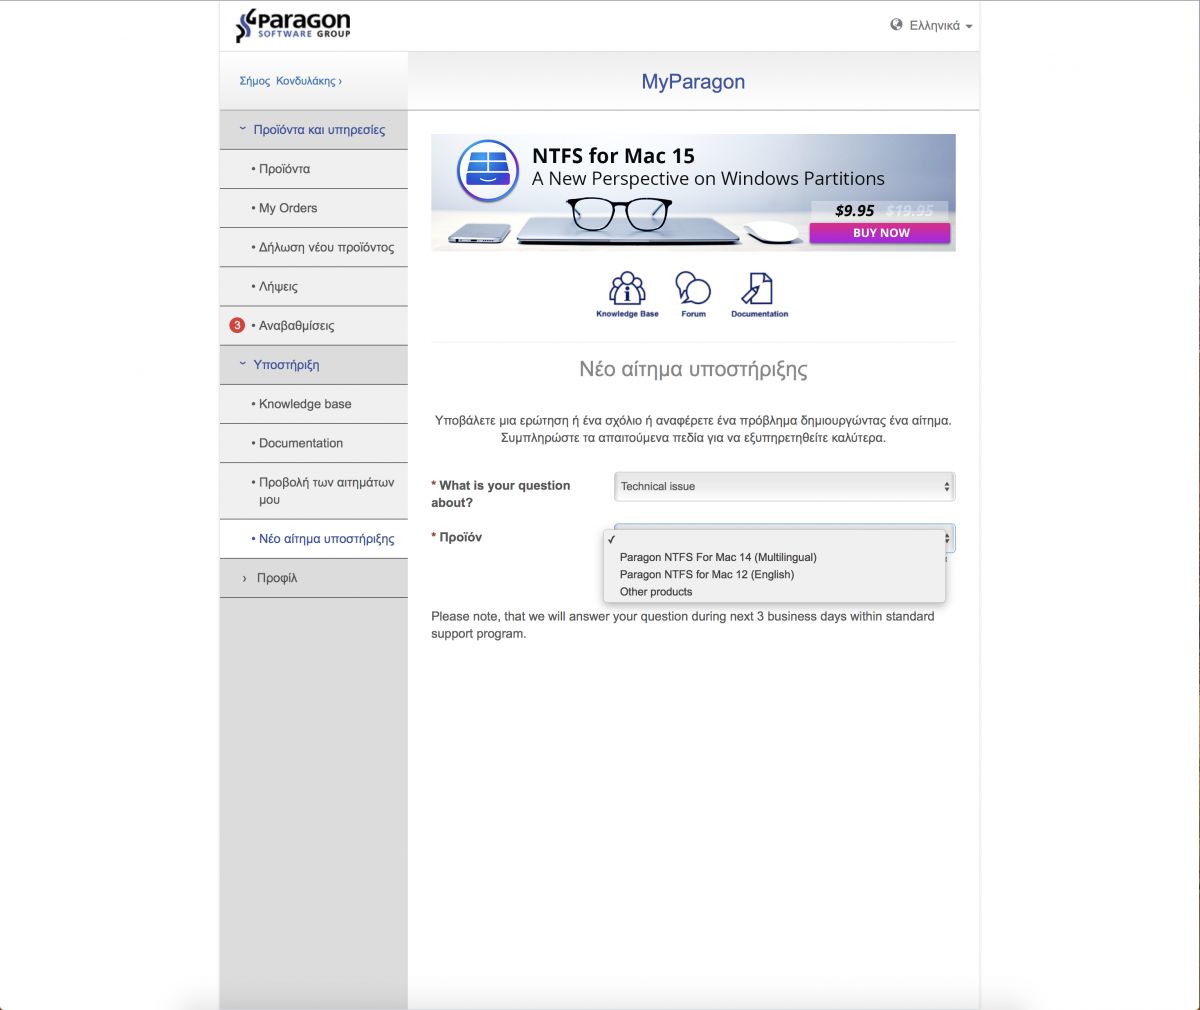
Task: Open the Knowledge Base icon
Action: pyautogui.click(x=627, y=294)
